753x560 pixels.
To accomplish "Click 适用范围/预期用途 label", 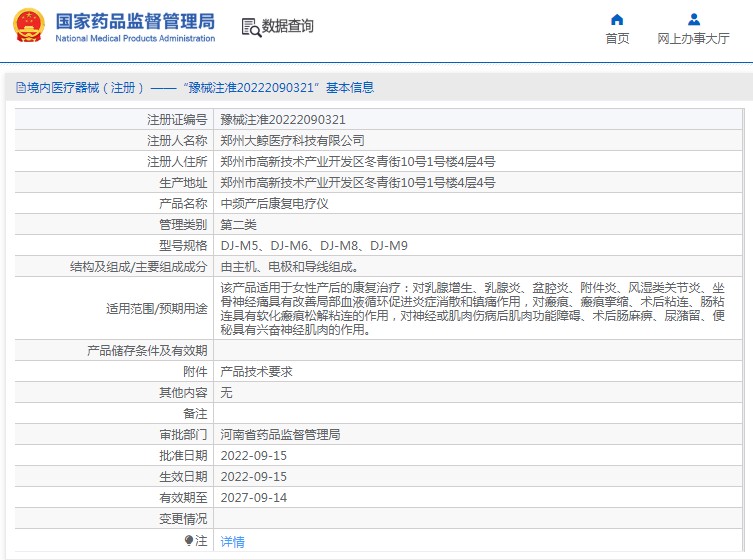I will pos(157,309).
